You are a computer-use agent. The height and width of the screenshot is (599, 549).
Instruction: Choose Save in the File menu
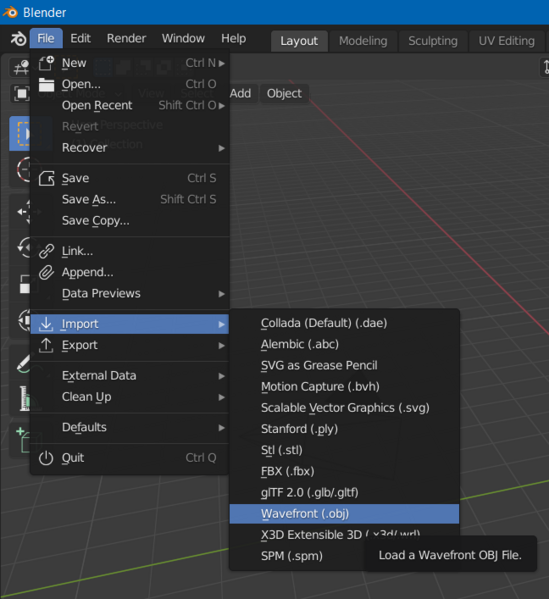pos(130,178)
